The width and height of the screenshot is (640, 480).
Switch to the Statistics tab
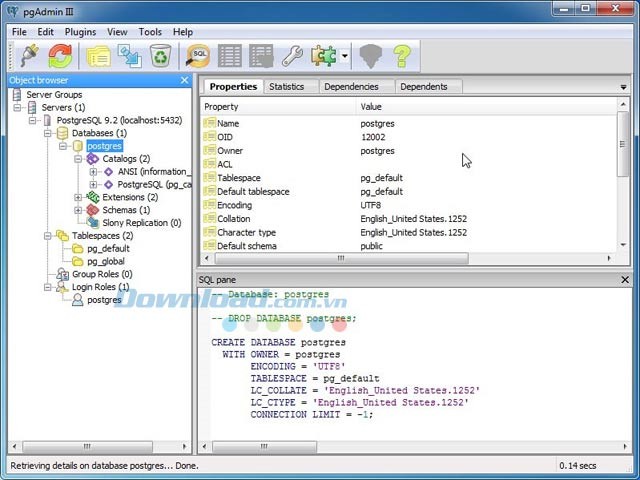287,87
